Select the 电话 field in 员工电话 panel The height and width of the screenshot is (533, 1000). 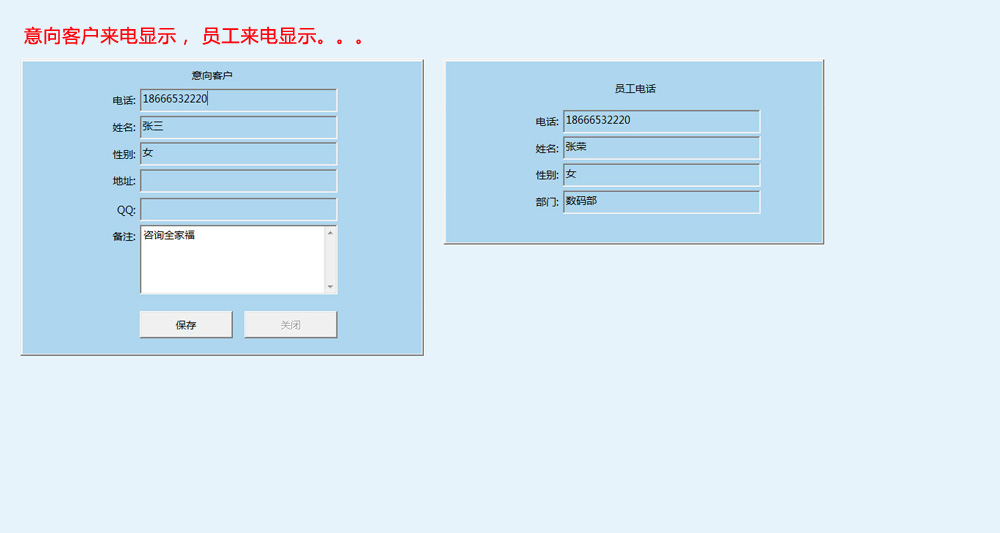(x=661, y=121)
